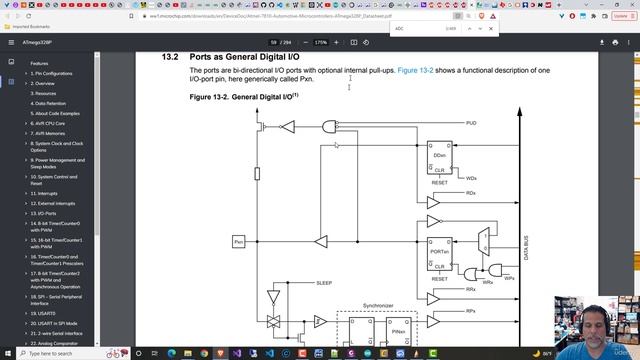Viewport: 640px width, 360px height.
Task: Go to 13. I/O-Ports section
Action: (x=43, y=213)
